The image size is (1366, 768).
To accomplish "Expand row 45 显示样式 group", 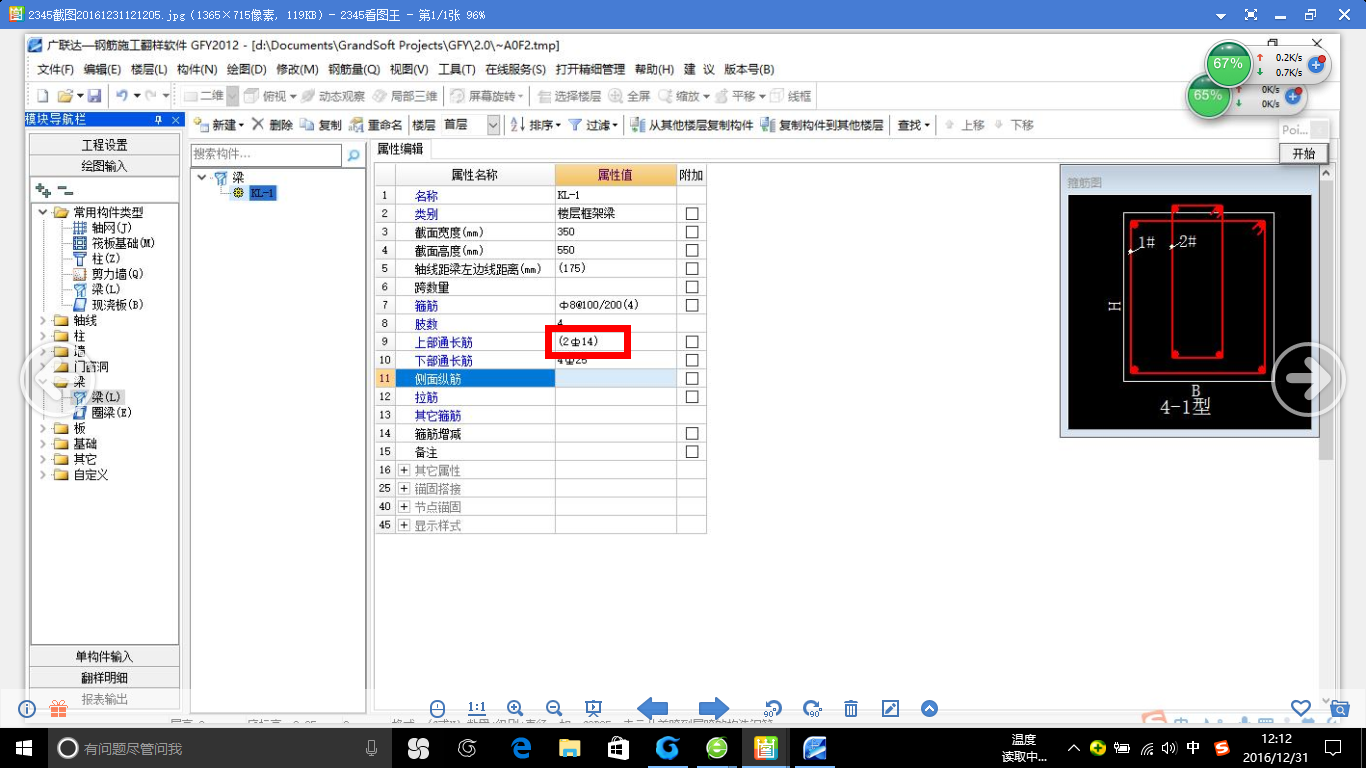I will (x=404, y=525).
